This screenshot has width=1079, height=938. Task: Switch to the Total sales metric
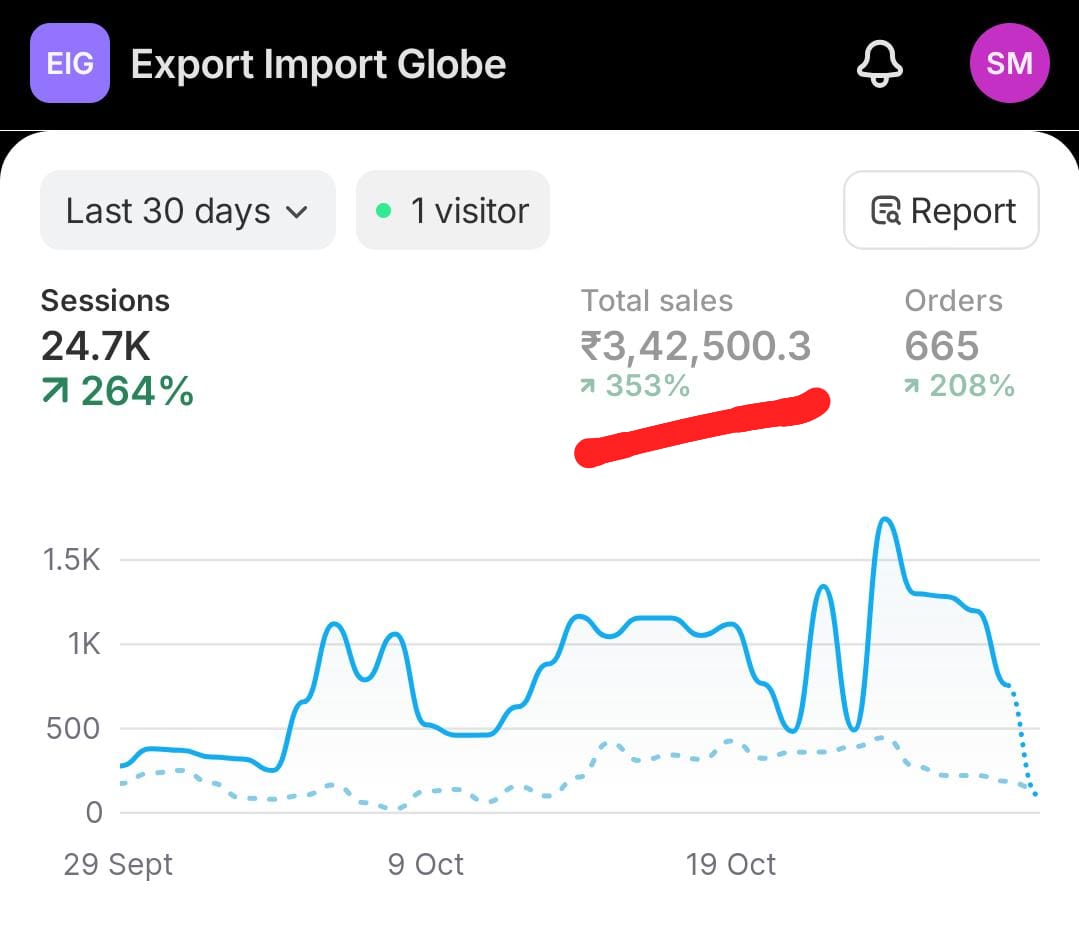point(657,301)
